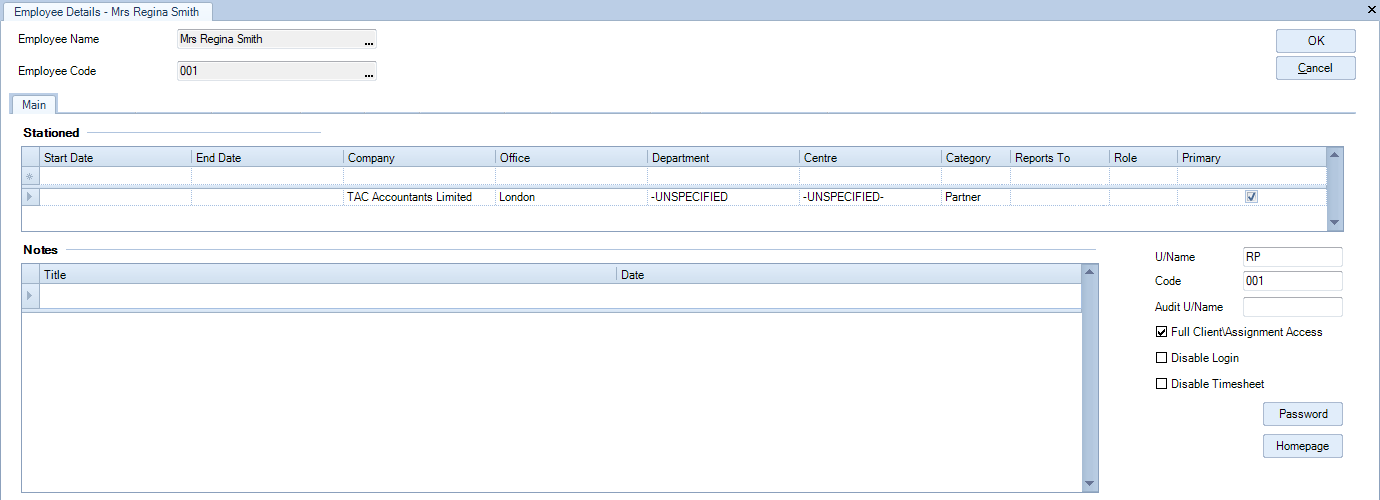Click the Reports To column header
This screenshot has width=1380, height=500.
click(x=1060, y=158)
